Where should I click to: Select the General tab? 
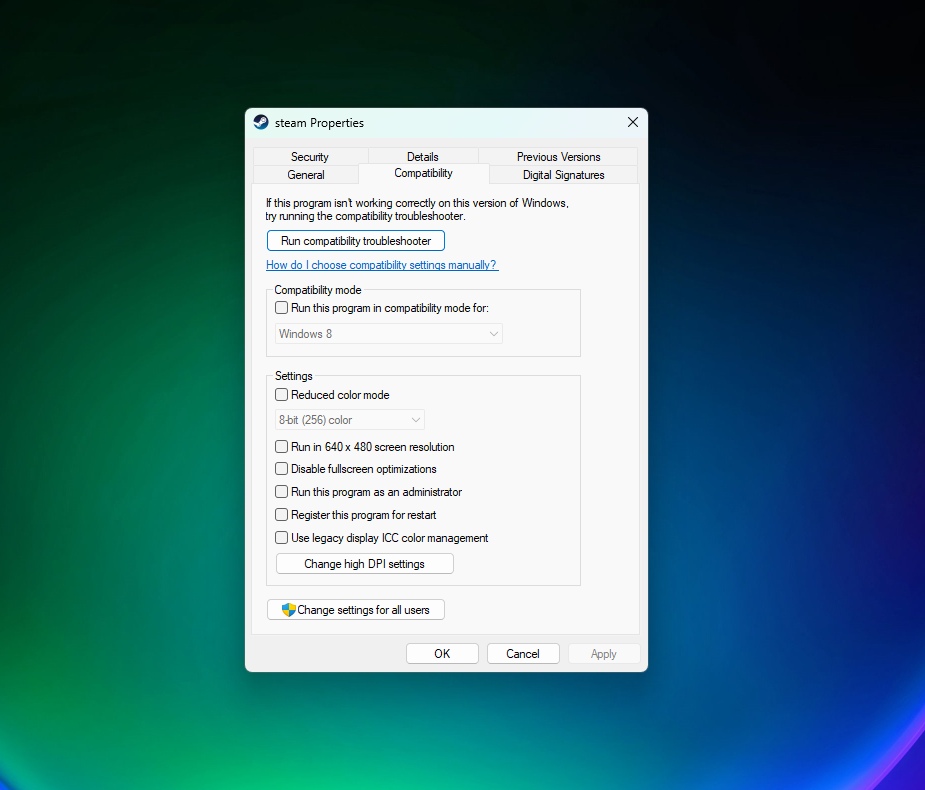click(x=306, y=175)
